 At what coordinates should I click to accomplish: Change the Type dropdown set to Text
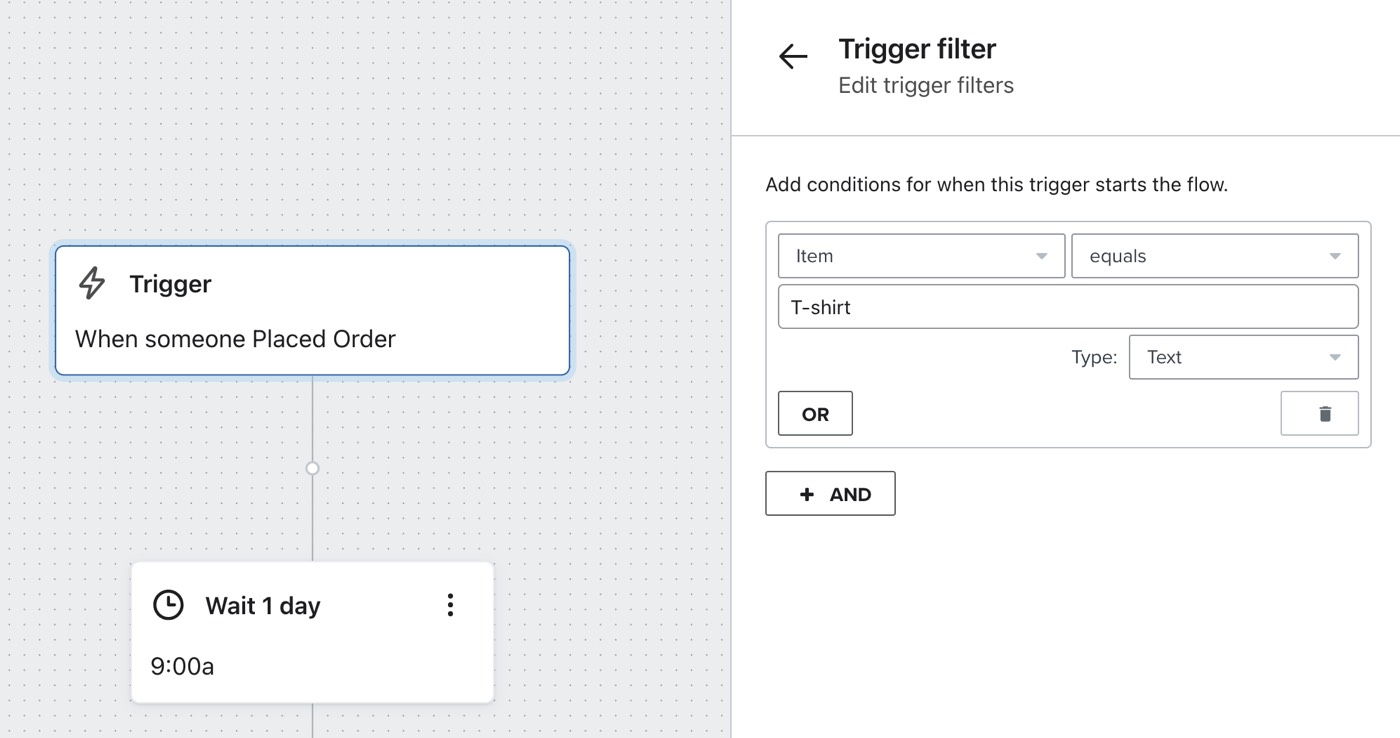click(1243, 357)
